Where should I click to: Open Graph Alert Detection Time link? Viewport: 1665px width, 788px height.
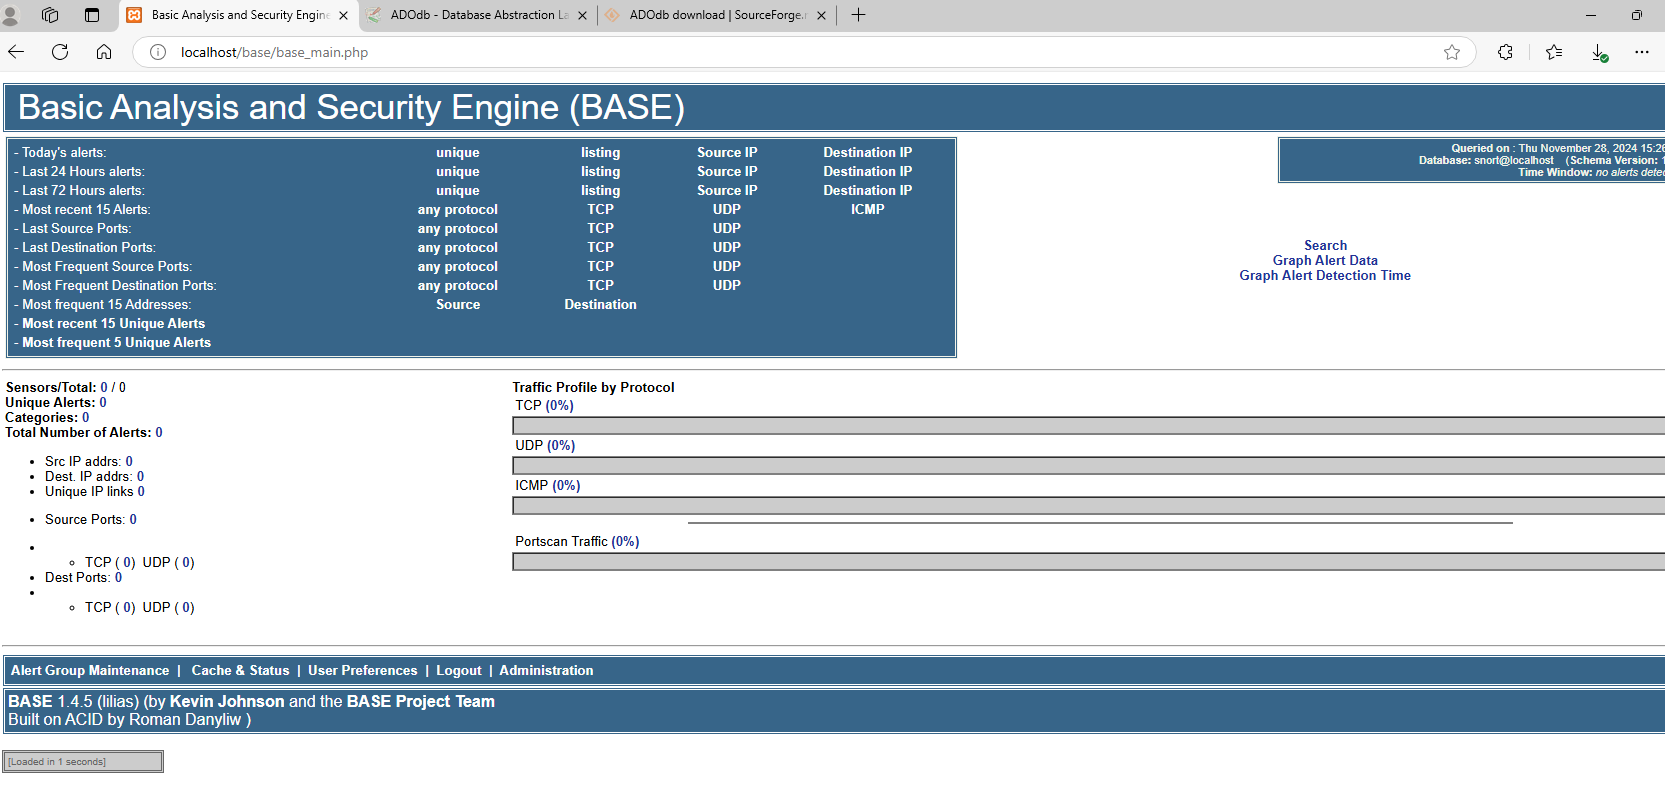point(1325,275)
